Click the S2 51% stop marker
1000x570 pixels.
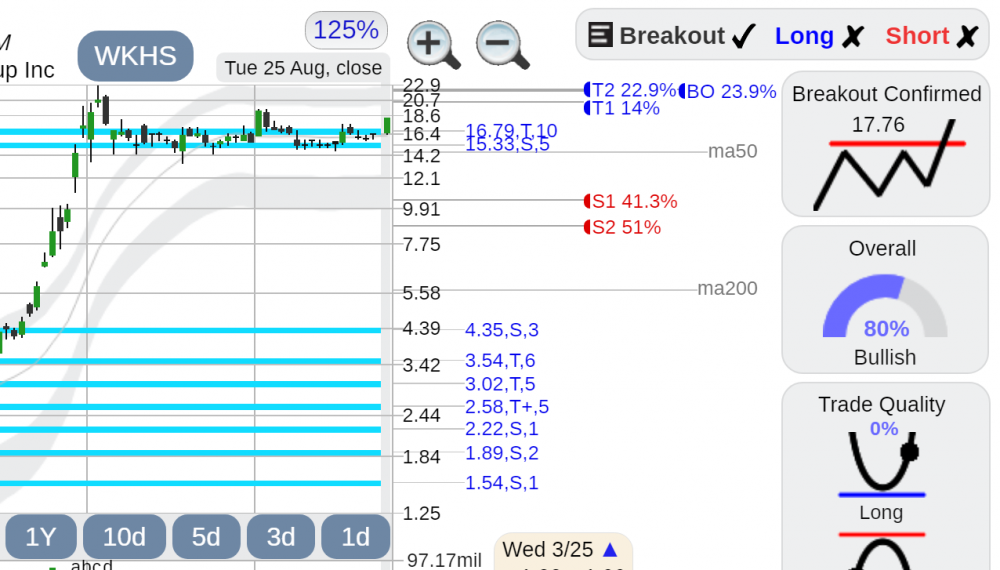click(622, 227)
